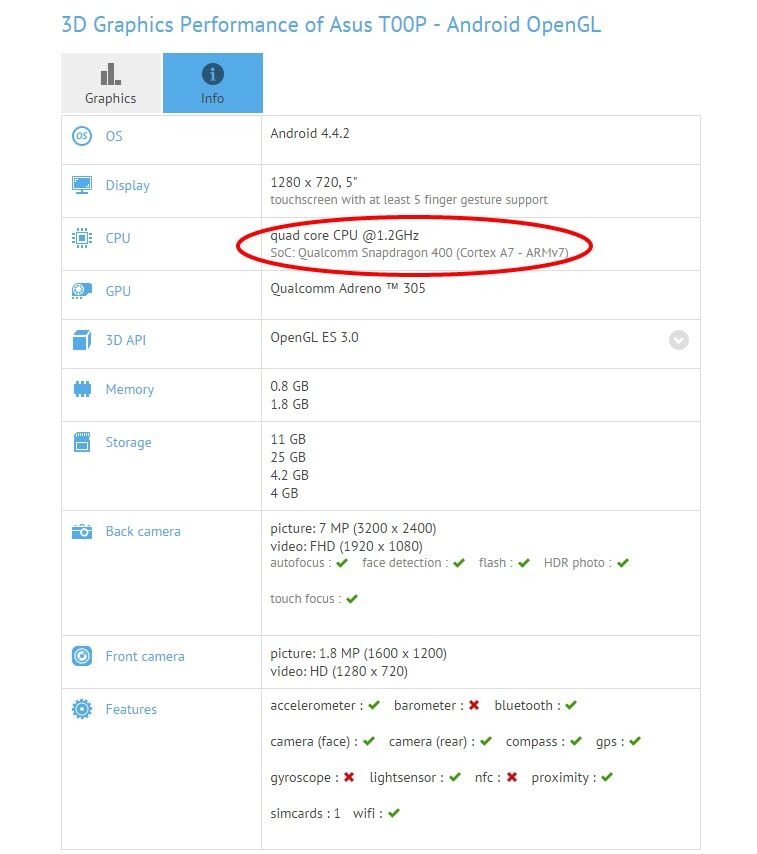
Task: Click the 11 GB storage value
Action: [x=288, y=439]
